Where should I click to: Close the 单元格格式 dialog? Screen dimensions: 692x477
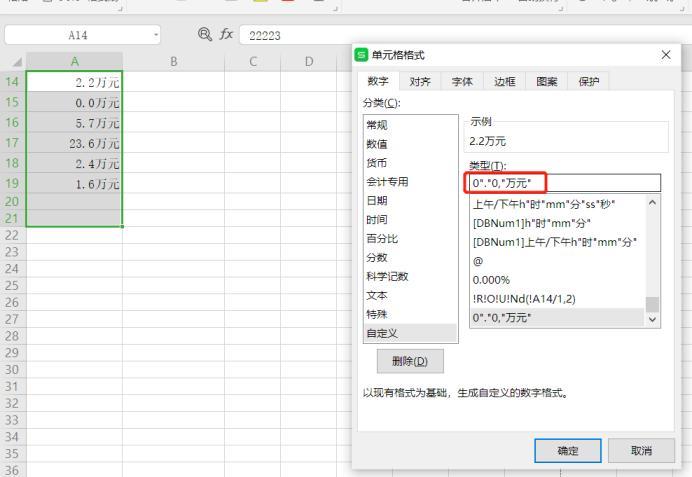pos(666,54)
